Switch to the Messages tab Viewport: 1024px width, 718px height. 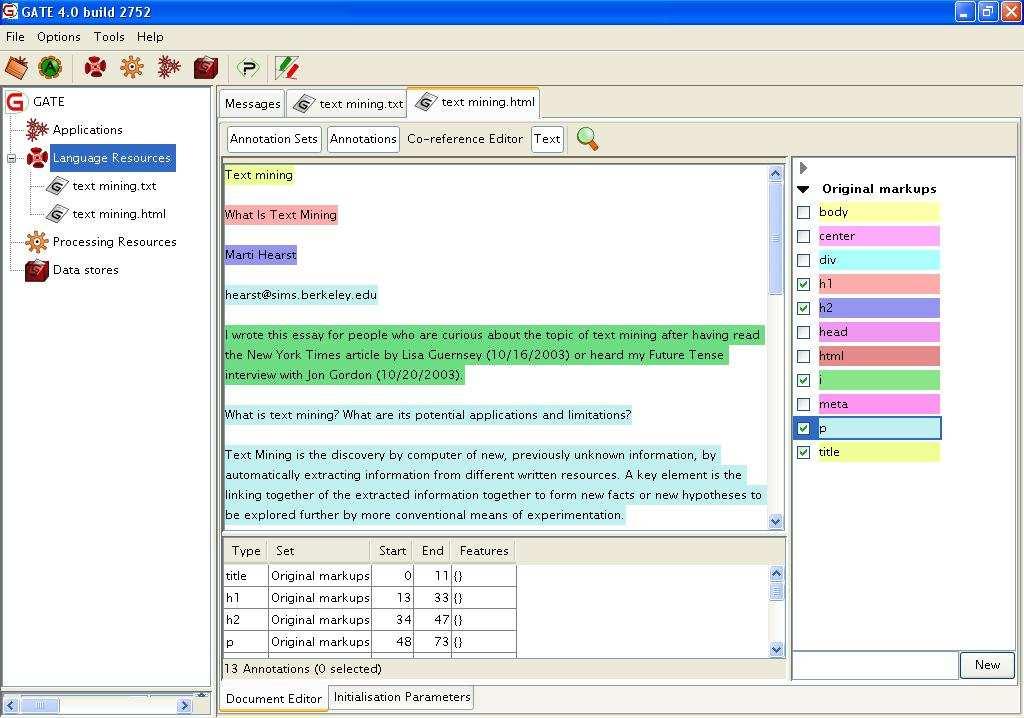tap(252, 104)
